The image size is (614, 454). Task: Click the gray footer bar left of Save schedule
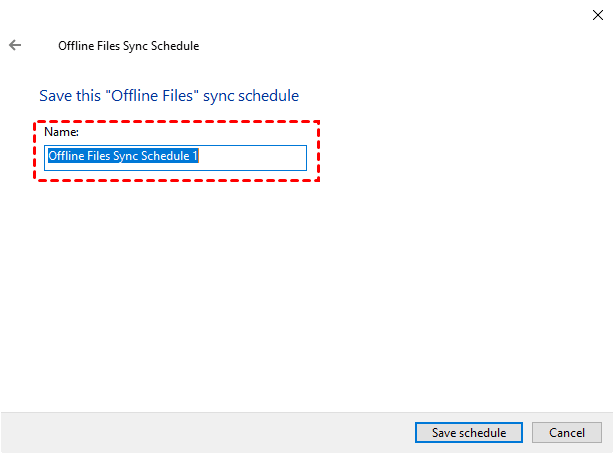200,432
